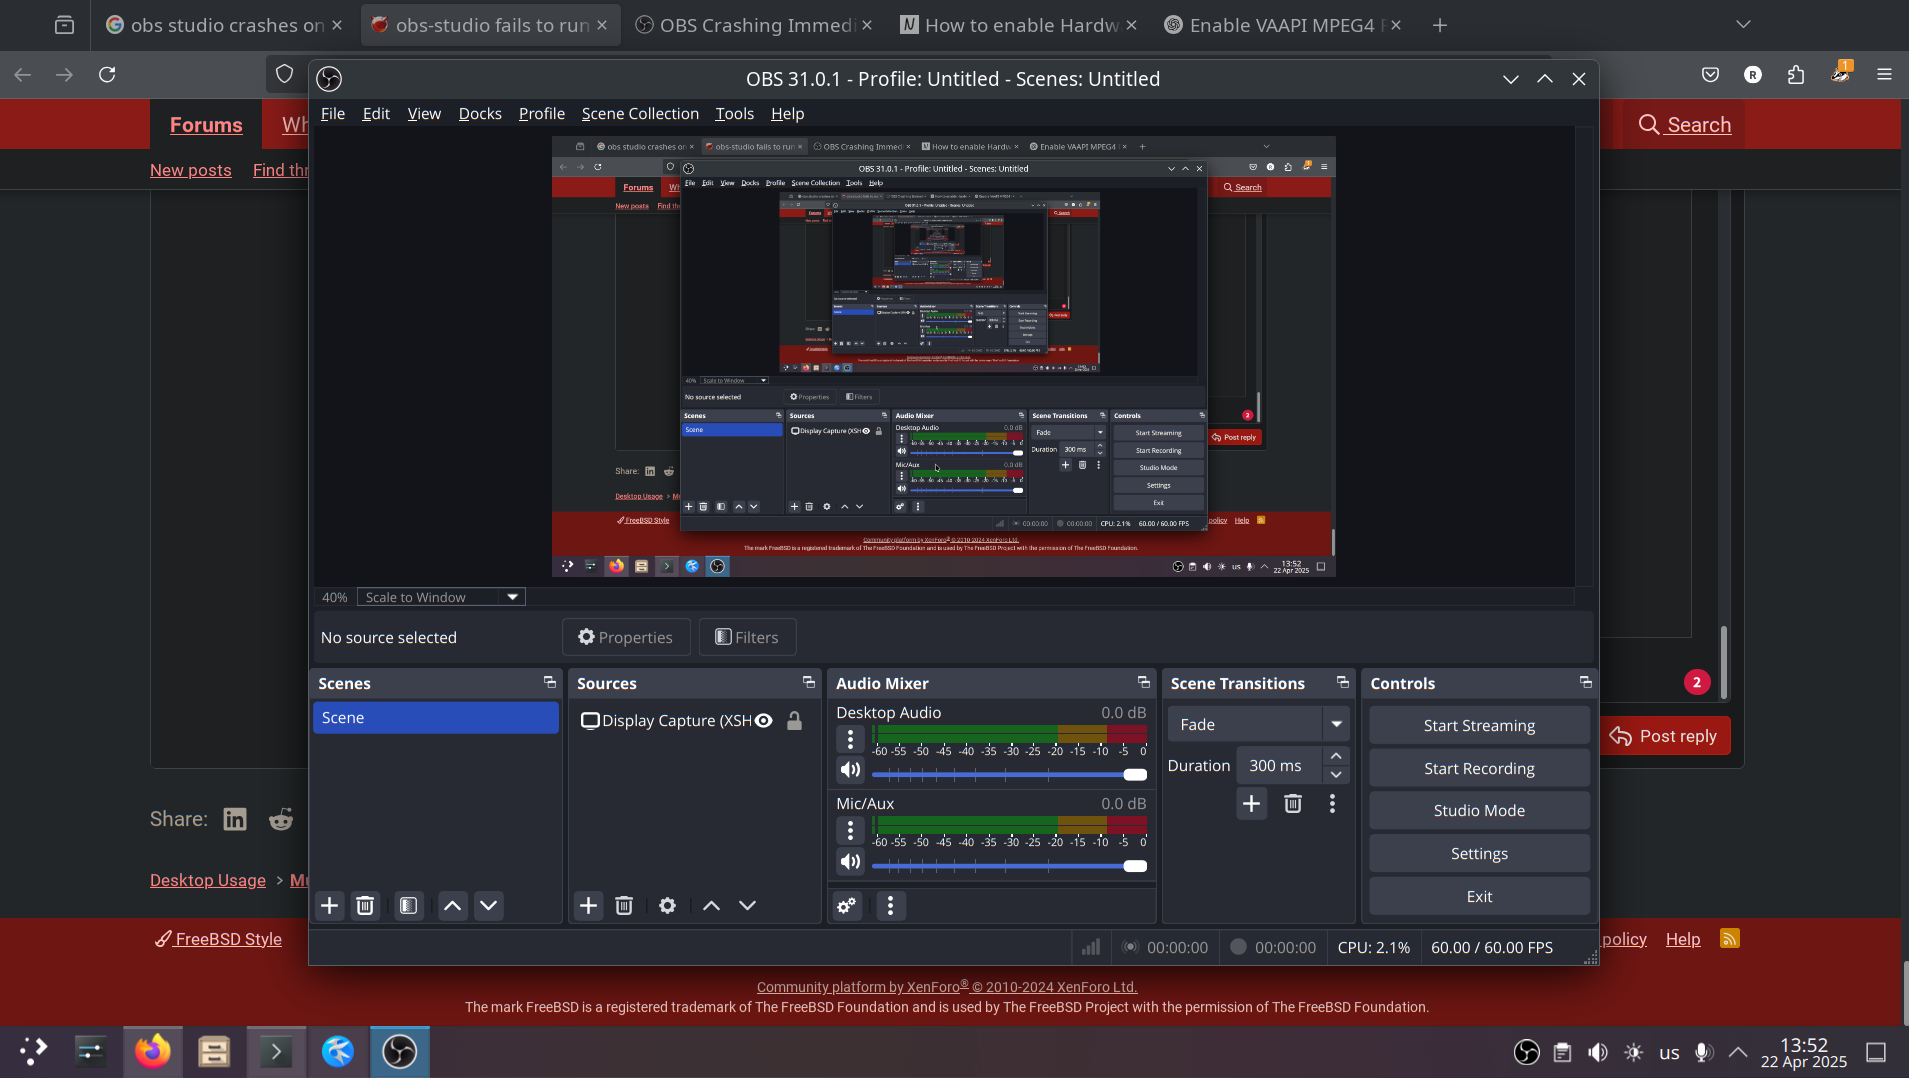Mute the Desktop Audio speaker icon
Viewport: 1909px width, 1078px height.
coord(850,770)
